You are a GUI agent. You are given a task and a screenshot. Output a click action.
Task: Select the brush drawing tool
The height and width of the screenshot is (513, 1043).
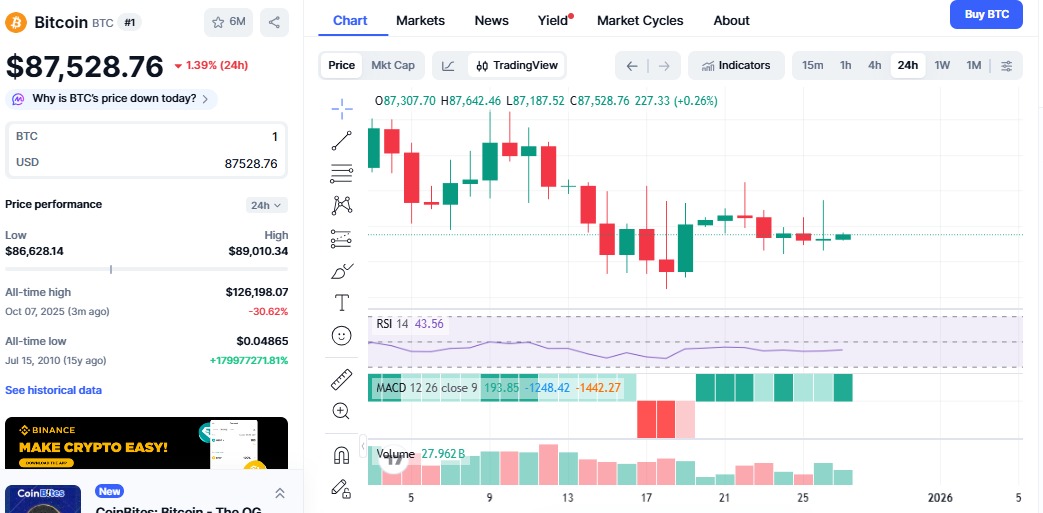(x=342, y=270)
